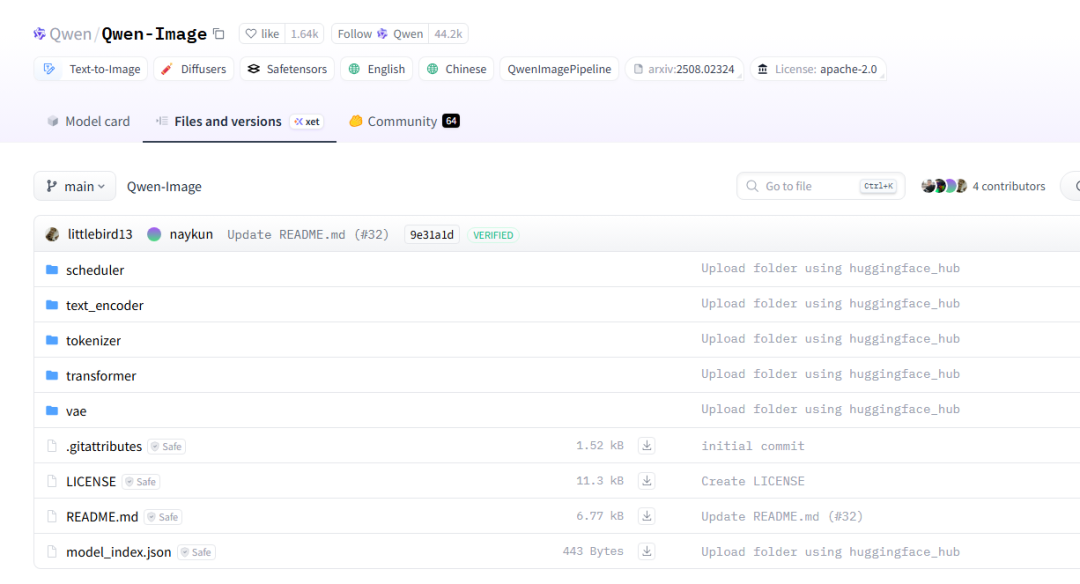Click the scheduler folder icon
Image resolution: width=1080 pixels, height=584 pixels.
[52, 269]
